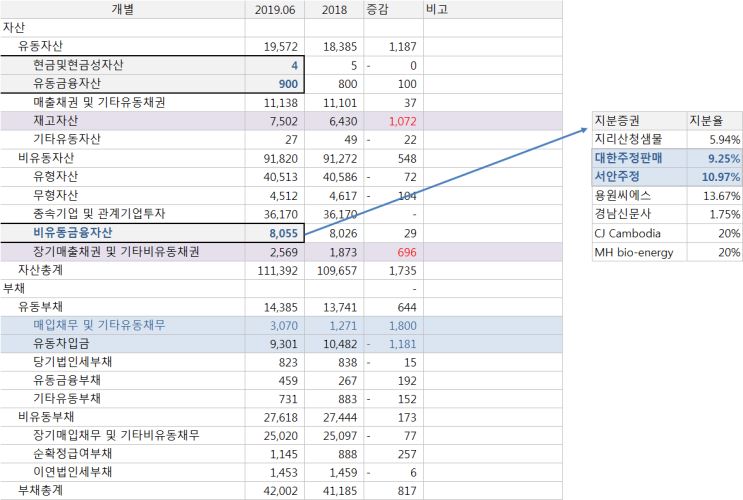Click the 유동부채 label
The width and height of the screenshot is (743, 500).
(x=40, y=307)
